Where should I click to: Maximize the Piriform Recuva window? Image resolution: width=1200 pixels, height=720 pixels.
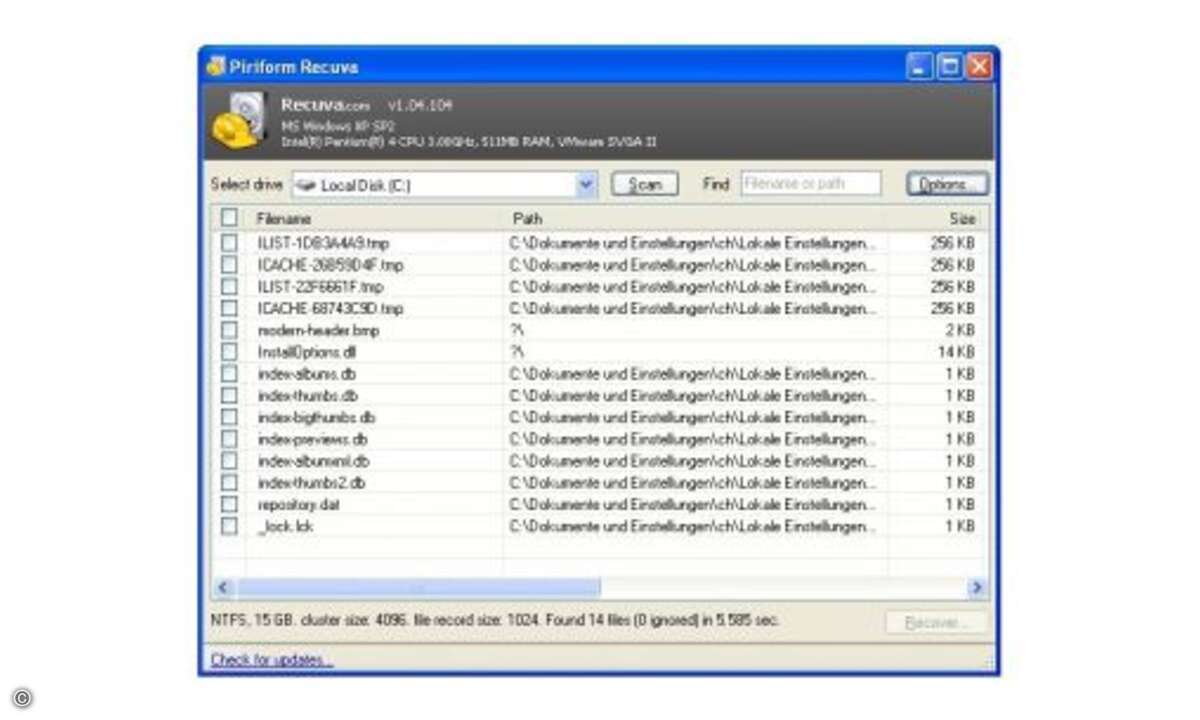[950, 67]
